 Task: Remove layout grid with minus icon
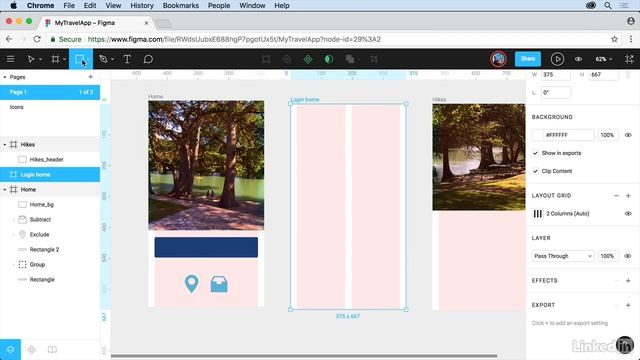pos(616,196)
